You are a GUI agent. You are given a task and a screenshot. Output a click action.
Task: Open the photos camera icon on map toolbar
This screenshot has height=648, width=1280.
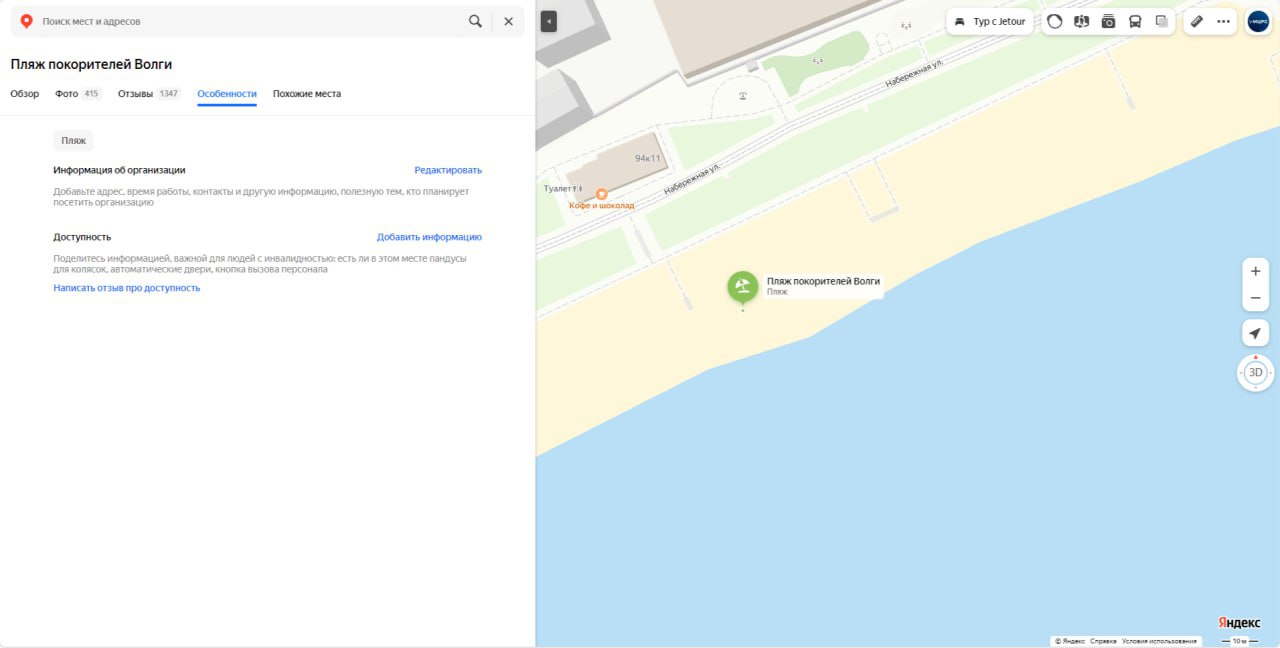[1108, 21]
